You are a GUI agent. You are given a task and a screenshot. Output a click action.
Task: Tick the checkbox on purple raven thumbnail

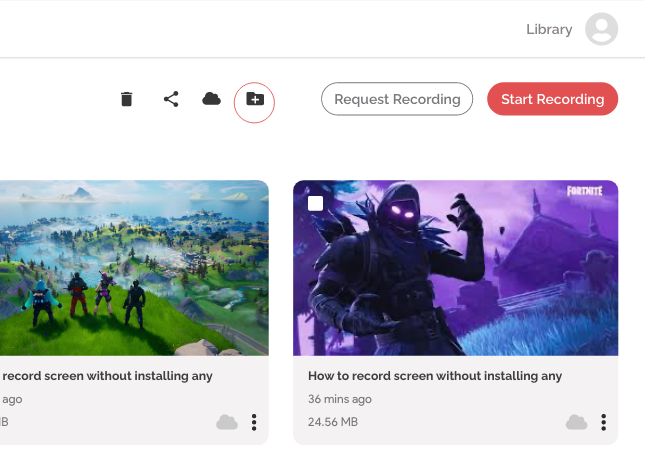(x=316, y=204)
